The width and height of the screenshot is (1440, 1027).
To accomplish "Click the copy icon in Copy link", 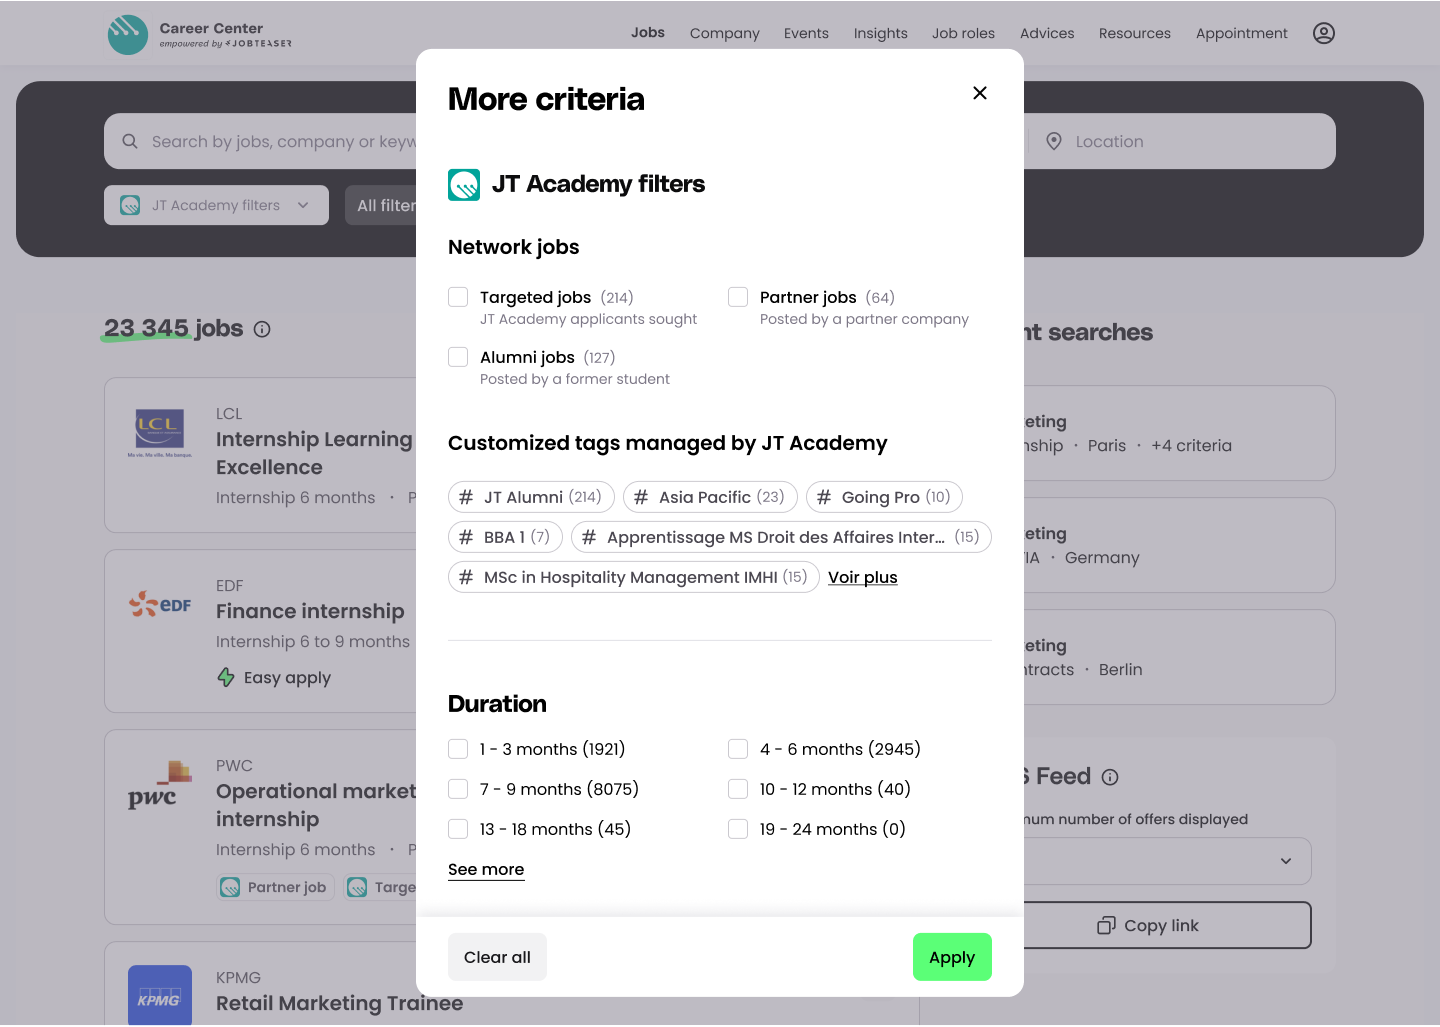I will 1106,925.
